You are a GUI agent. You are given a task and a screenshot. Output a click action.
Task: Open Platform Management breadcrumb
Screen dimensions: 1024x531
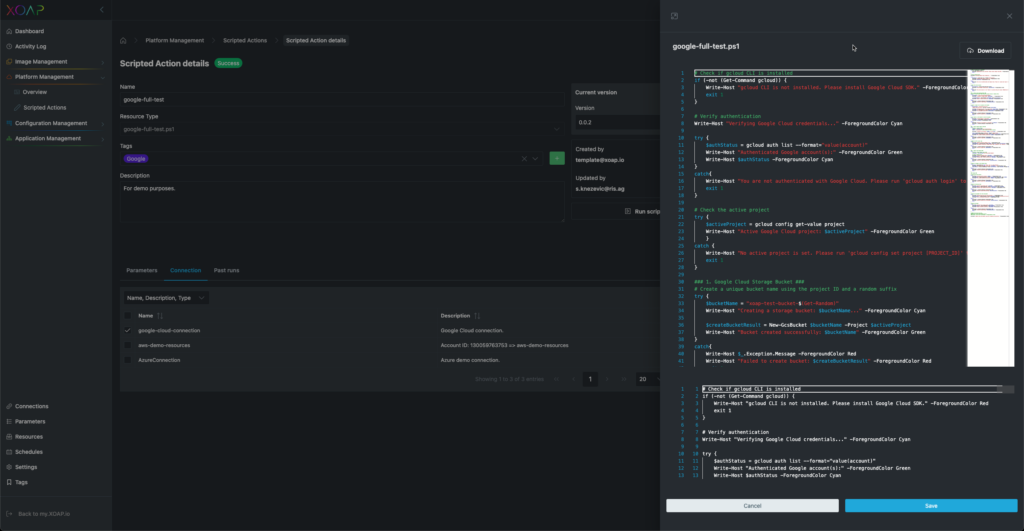(174, 40)
